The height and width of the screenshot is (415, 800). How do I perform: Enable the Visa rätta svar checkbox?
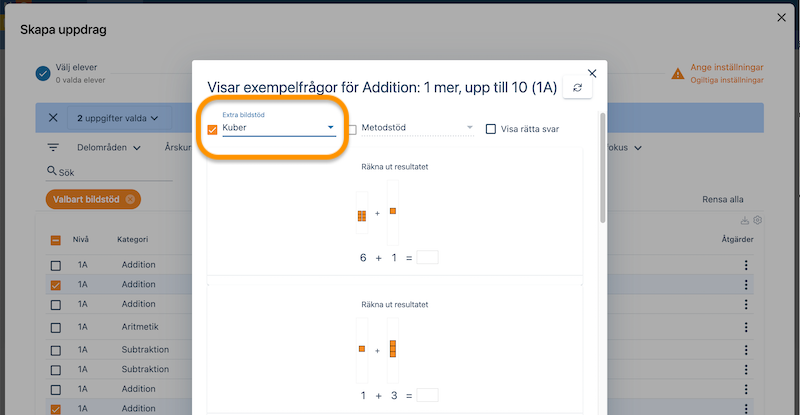491,129
